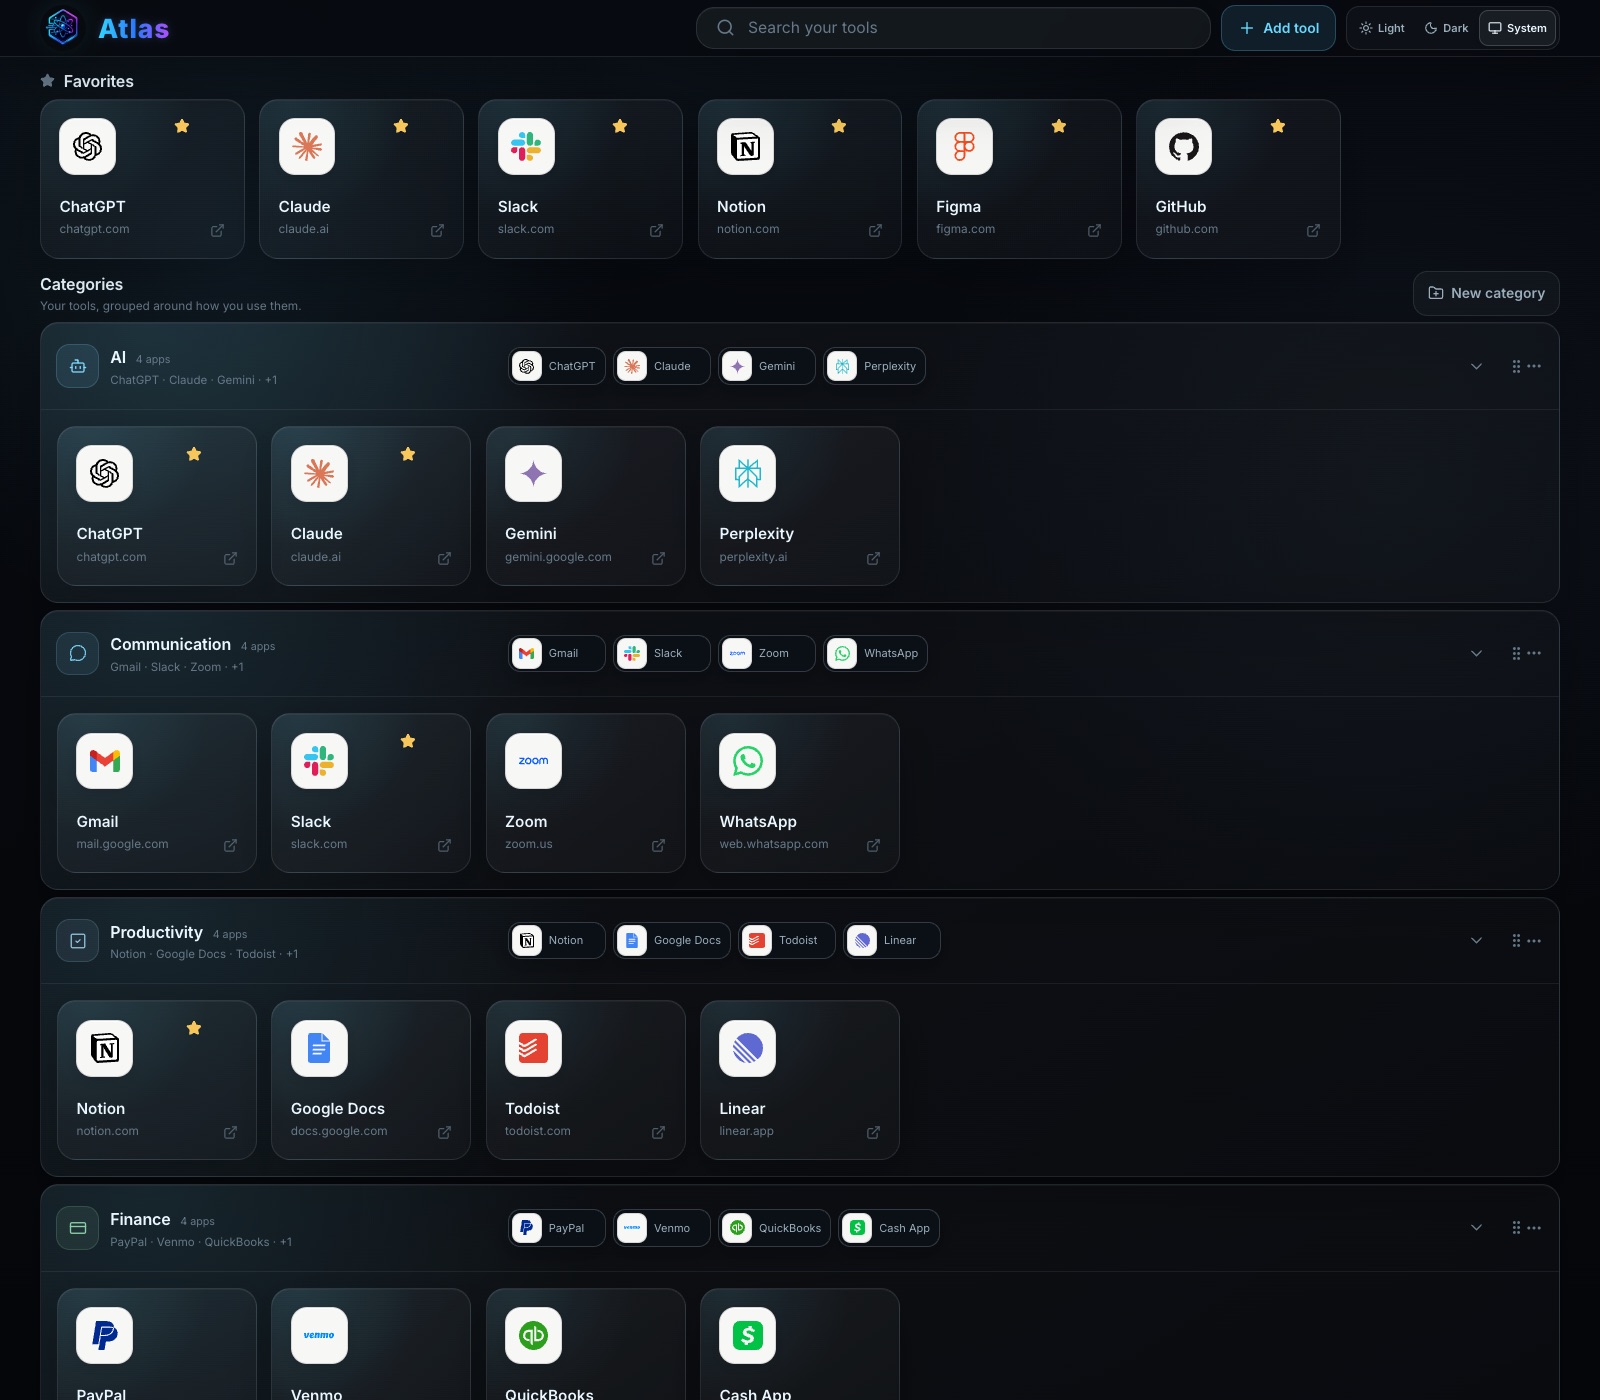Click the QuickBooks chip in Finance header

click(x=775, y=1228)
